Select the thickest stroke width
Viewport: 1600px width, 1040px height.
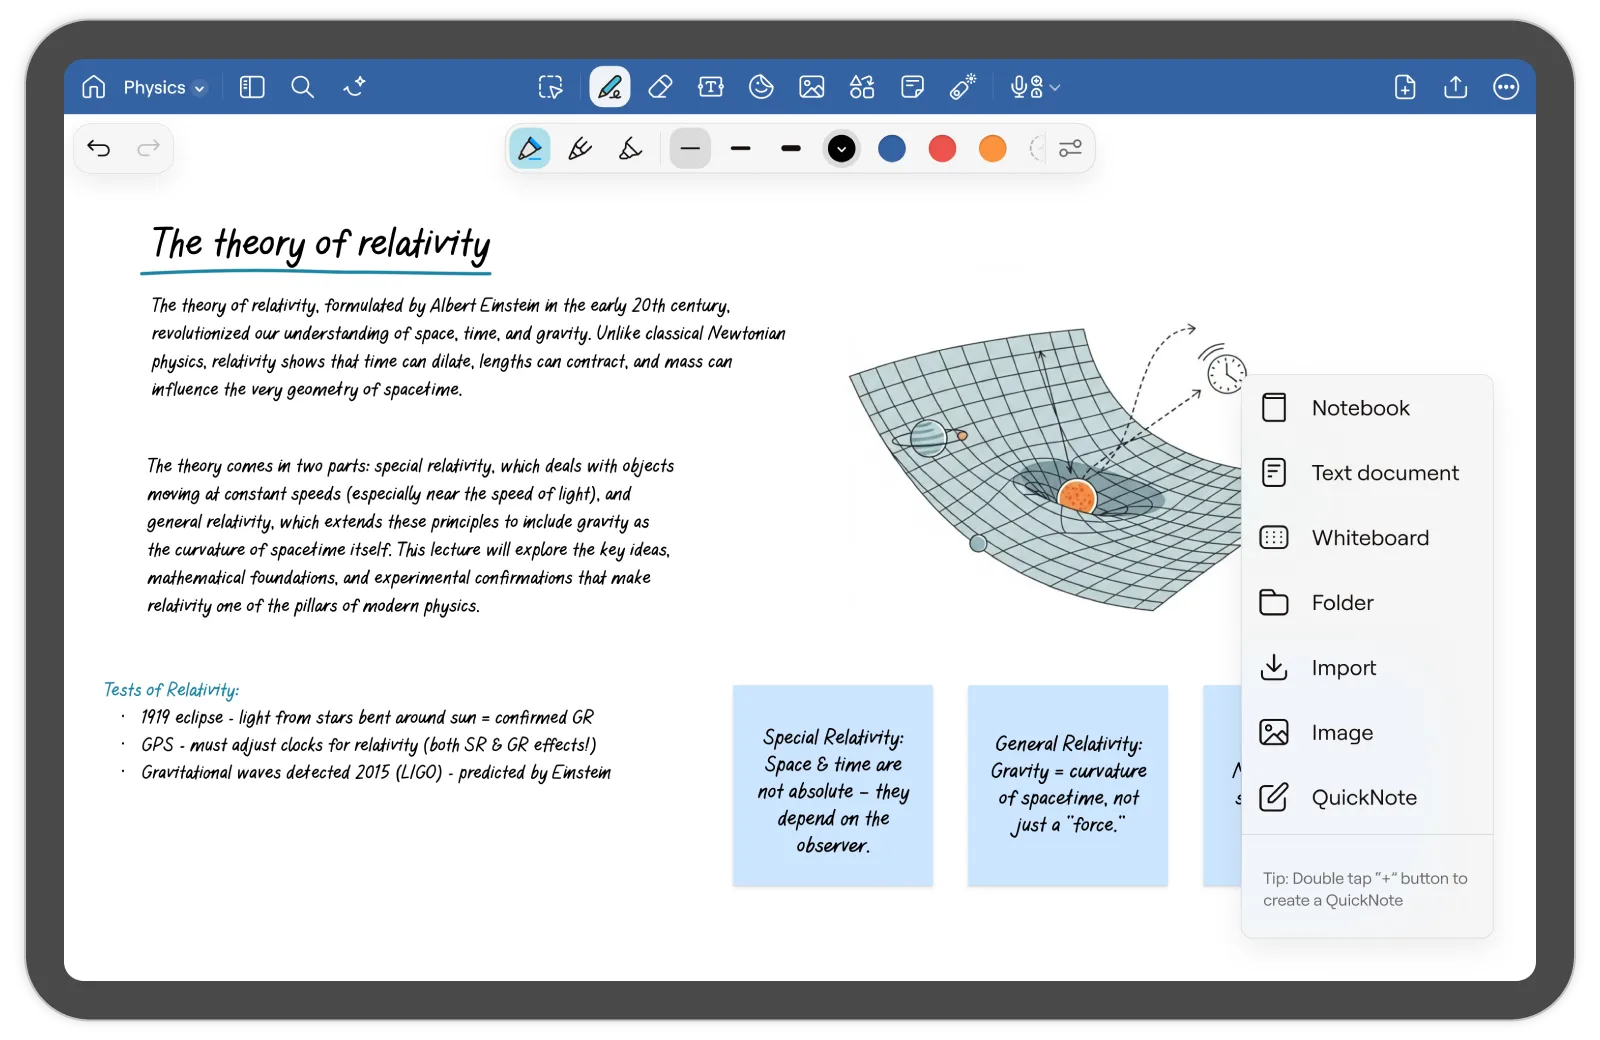[791, 149]
